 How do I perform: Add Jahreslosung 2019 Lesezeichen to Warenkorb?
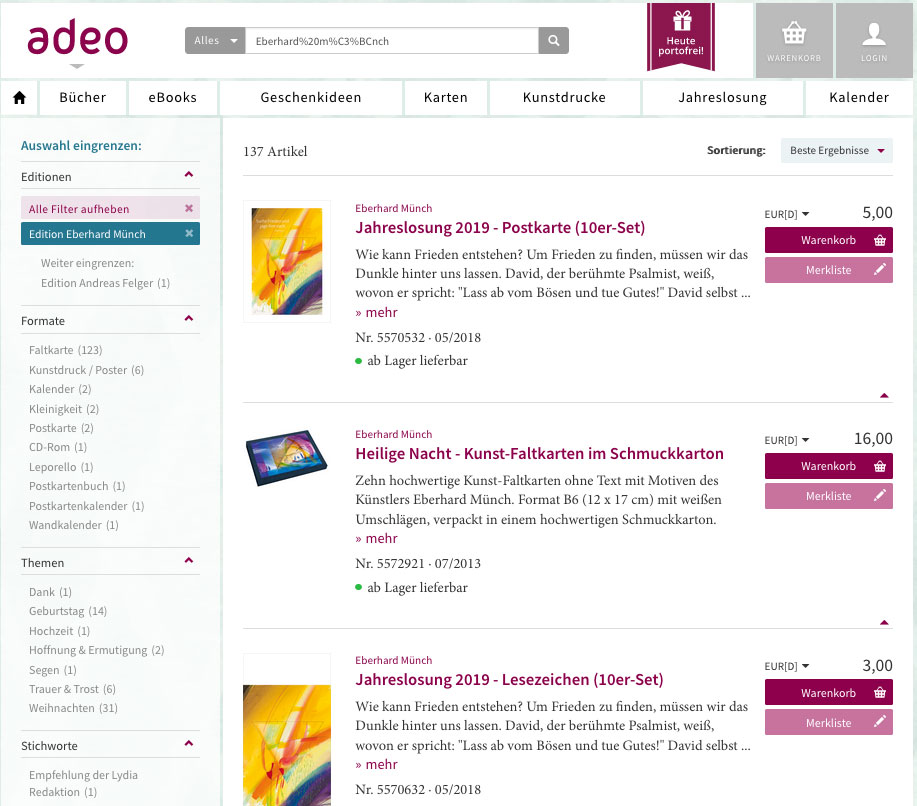pos(829,693)
